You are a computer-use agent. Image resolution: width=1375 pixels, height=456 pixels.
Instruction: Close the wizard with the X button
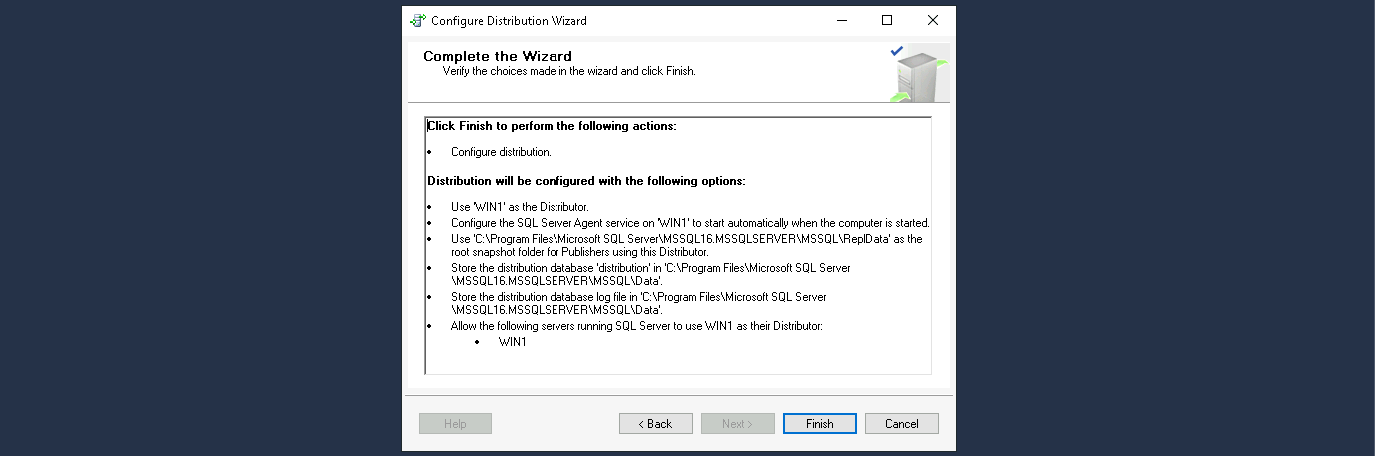tap(932, 20)
